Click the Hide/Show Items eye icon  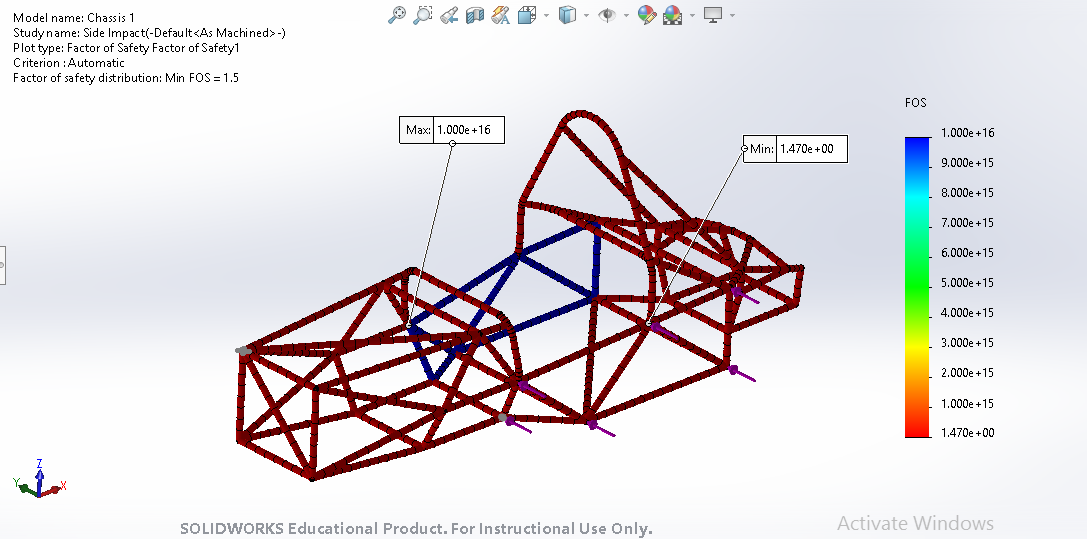coord(607,15)
